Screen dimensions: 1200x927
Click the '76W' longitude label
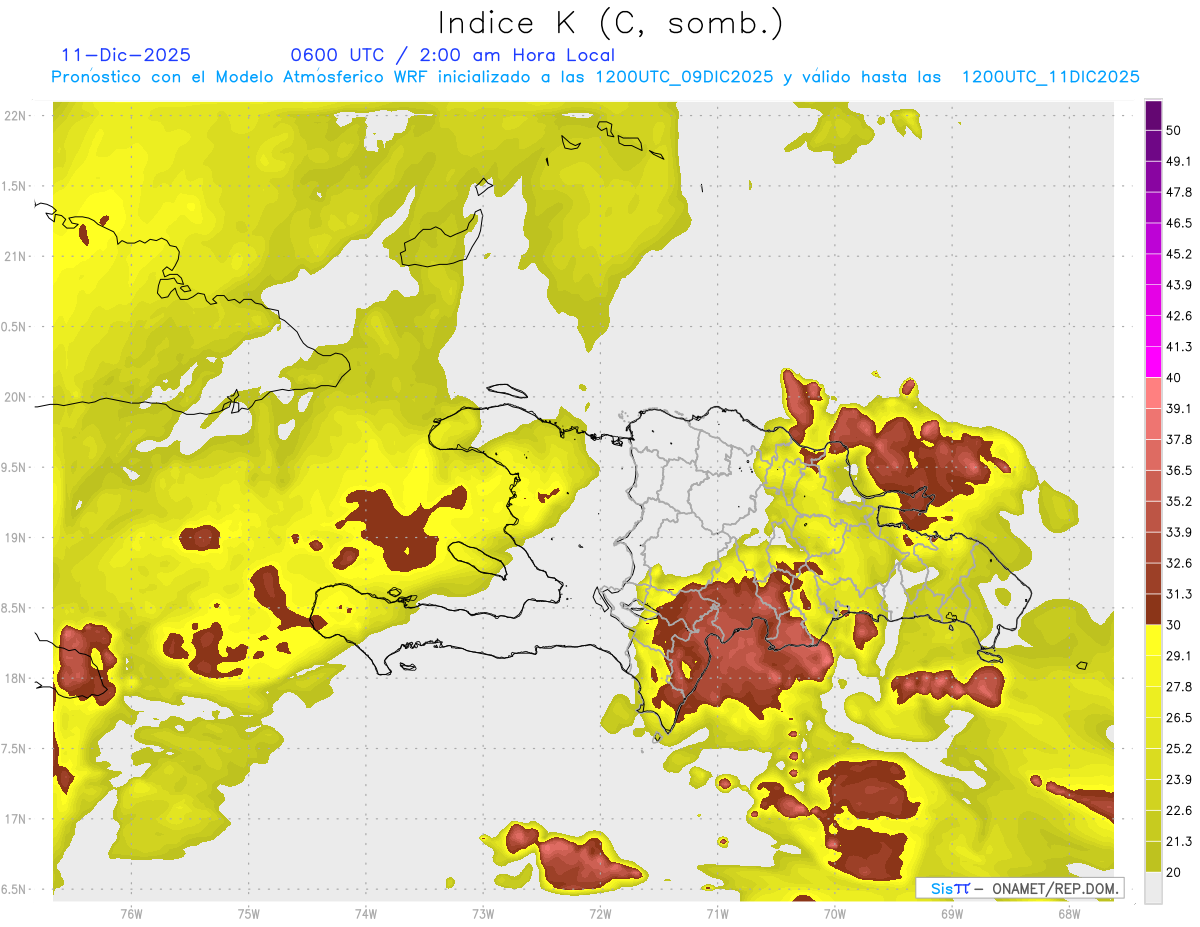point(131,914)
